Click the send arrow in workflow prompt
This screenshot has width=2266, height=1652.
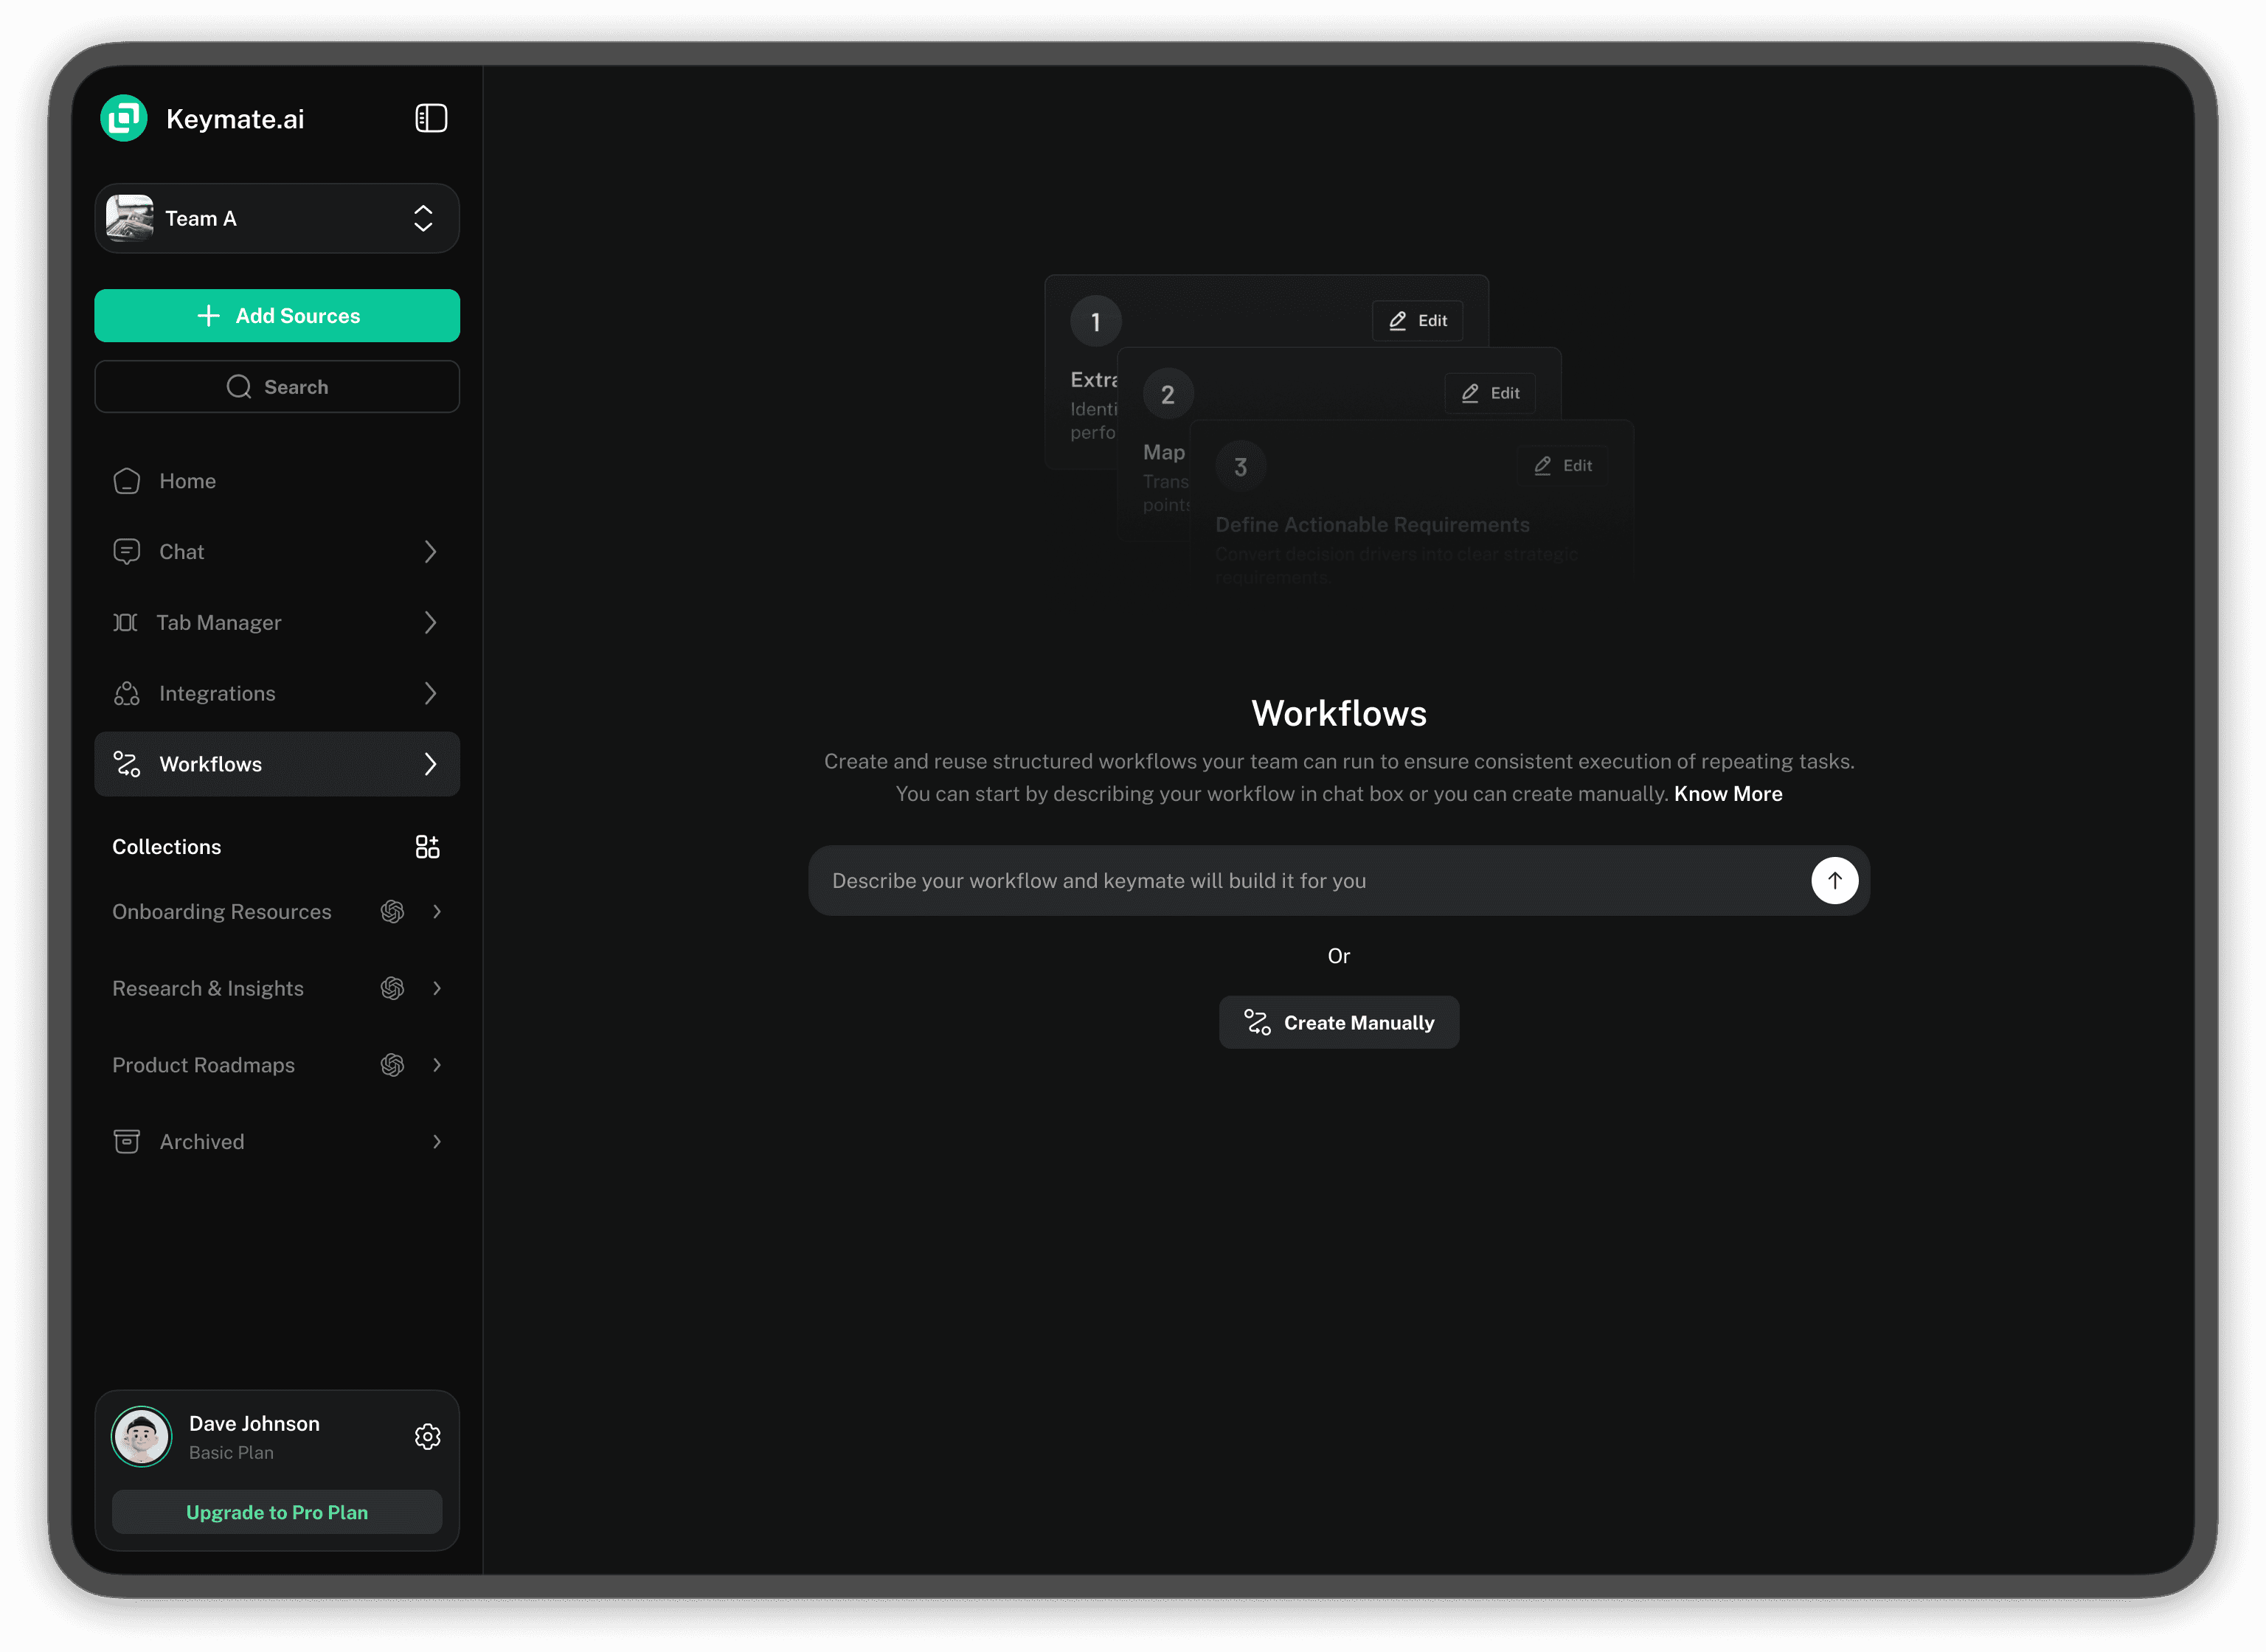[x=1834, y=881]
